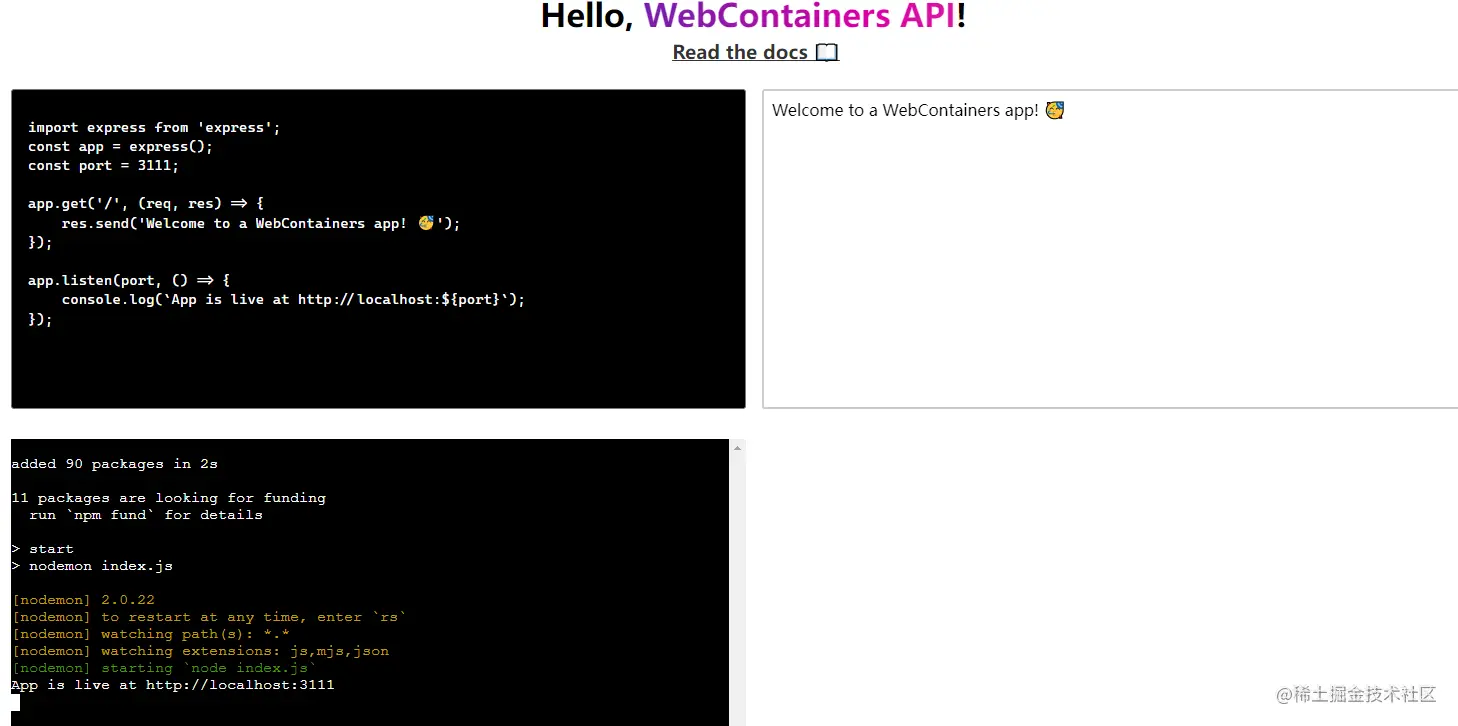
Task: Click the res.send Welcome message line
Action: (261, 223)
